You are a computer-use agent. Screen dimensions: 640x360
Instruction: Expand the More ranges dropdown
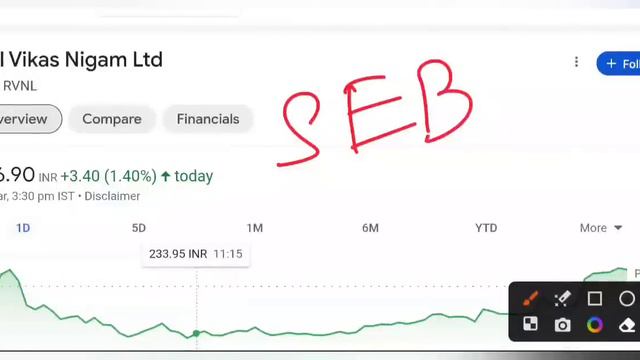tap(601, 228)
